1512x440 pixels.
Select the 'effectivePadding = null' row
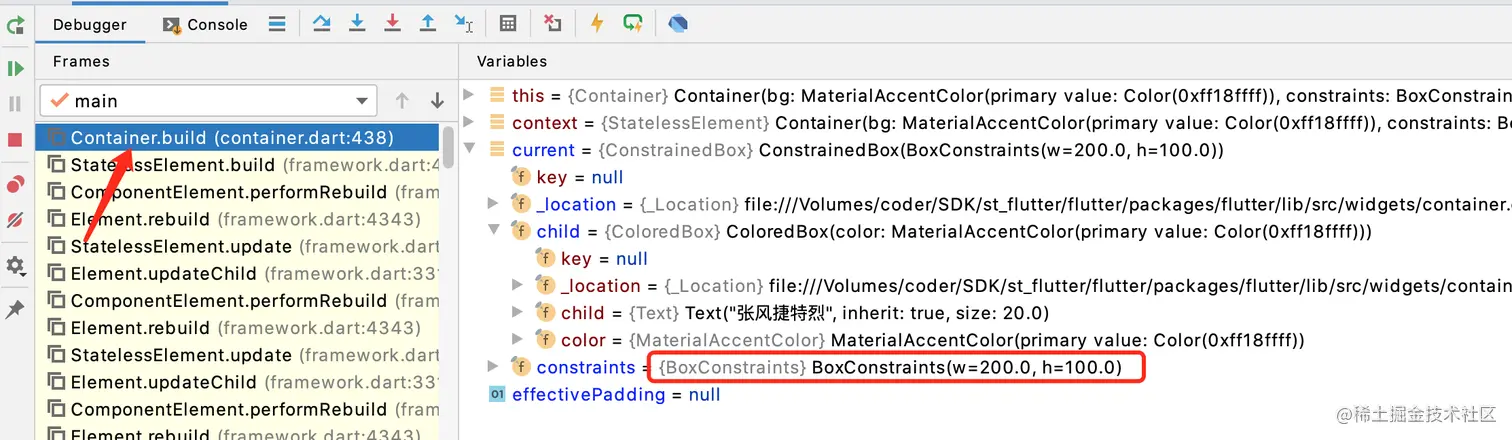coord(985,394)
